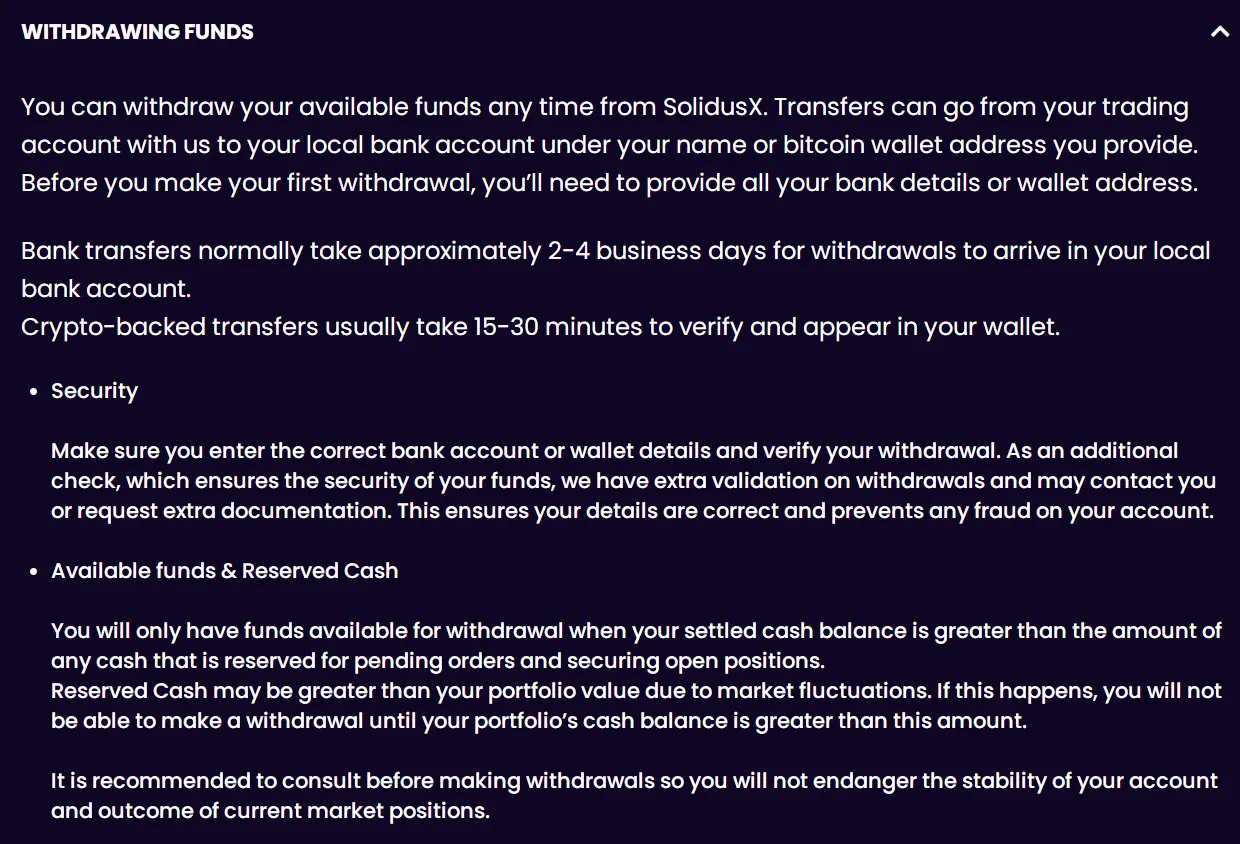Click the paragraph starting 'Make sure you enter'
Screen dimensions: 1240x844
pos(633,481)
